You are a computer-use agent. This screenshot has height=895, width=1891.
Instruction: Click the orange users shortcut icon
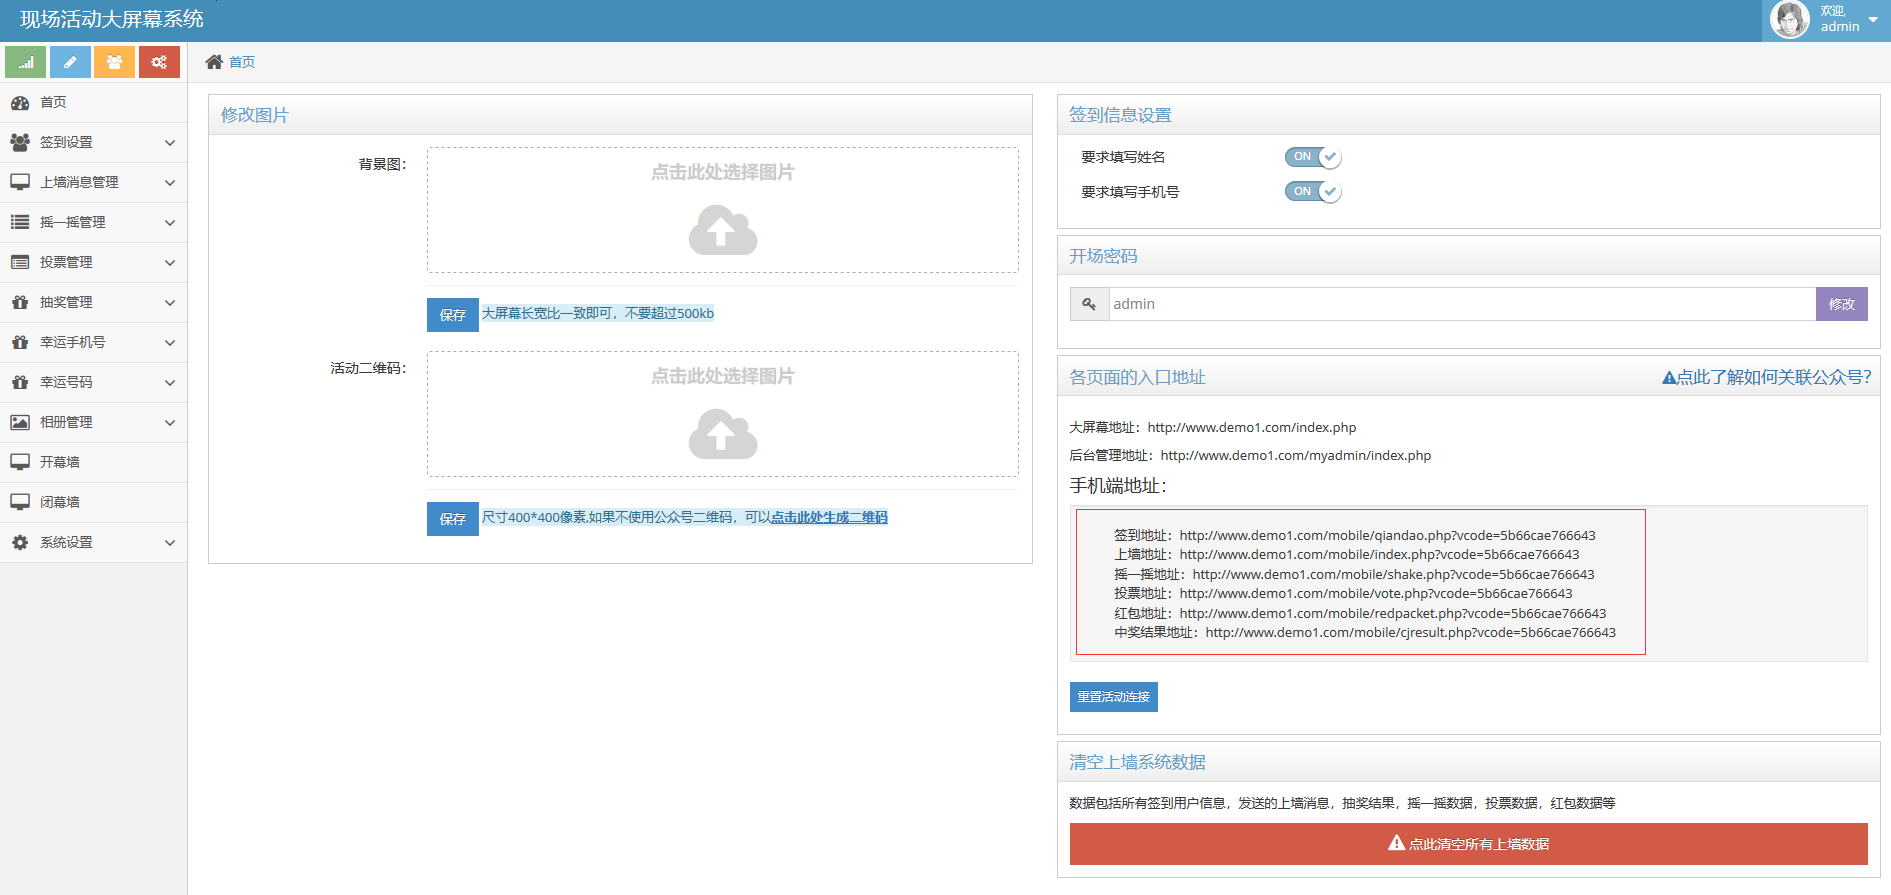pyautogui.click(x=114, y=62)
